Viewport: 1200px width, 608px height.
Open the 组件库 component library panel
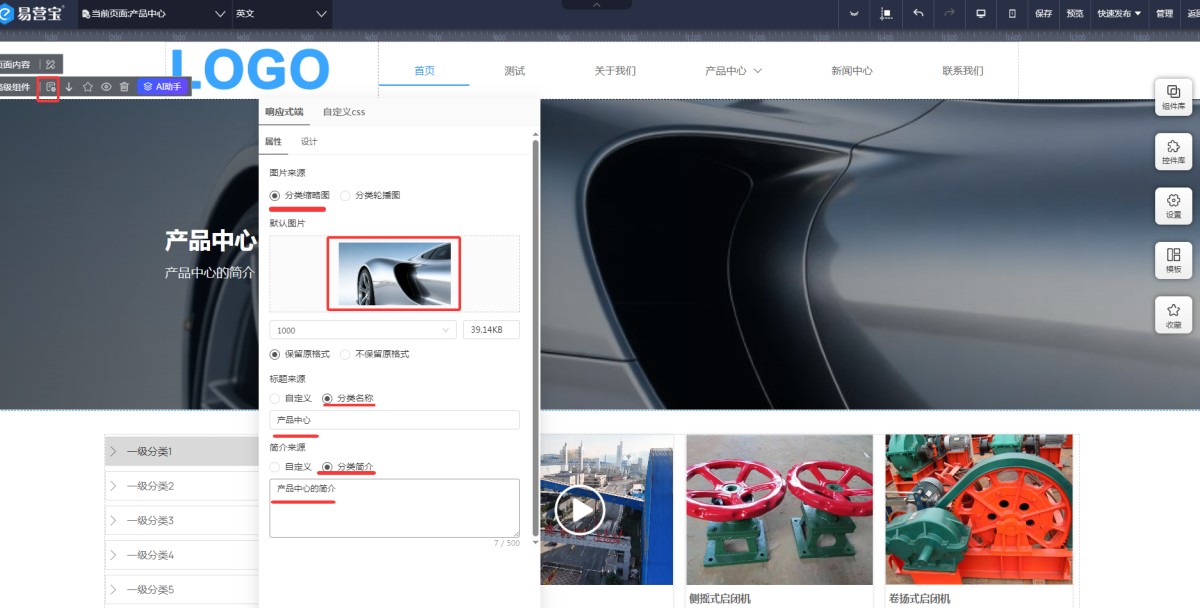tap(1173, 97)
